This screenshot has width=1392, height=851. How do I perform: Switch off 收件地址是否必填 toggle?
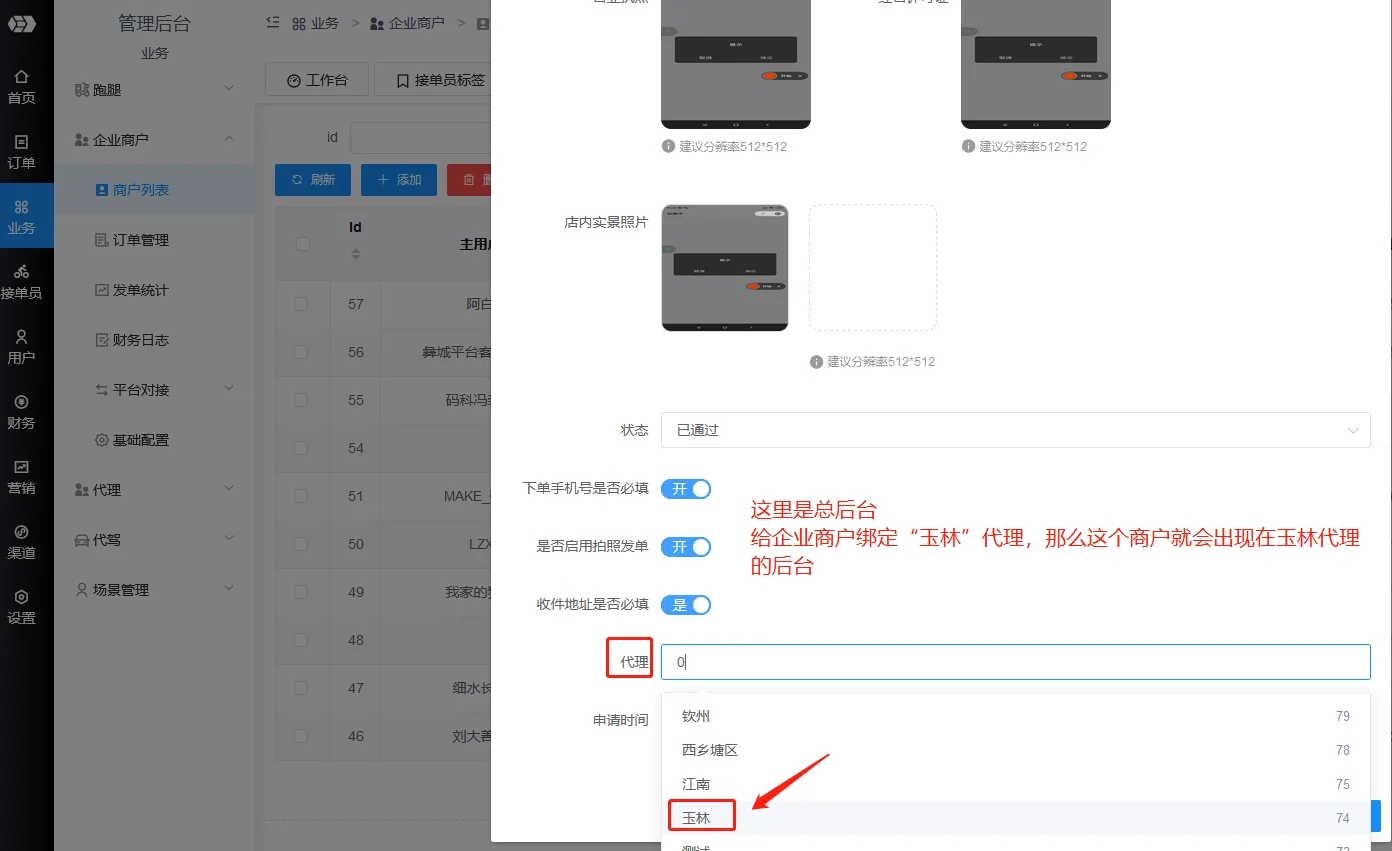[x=686, y=605]
